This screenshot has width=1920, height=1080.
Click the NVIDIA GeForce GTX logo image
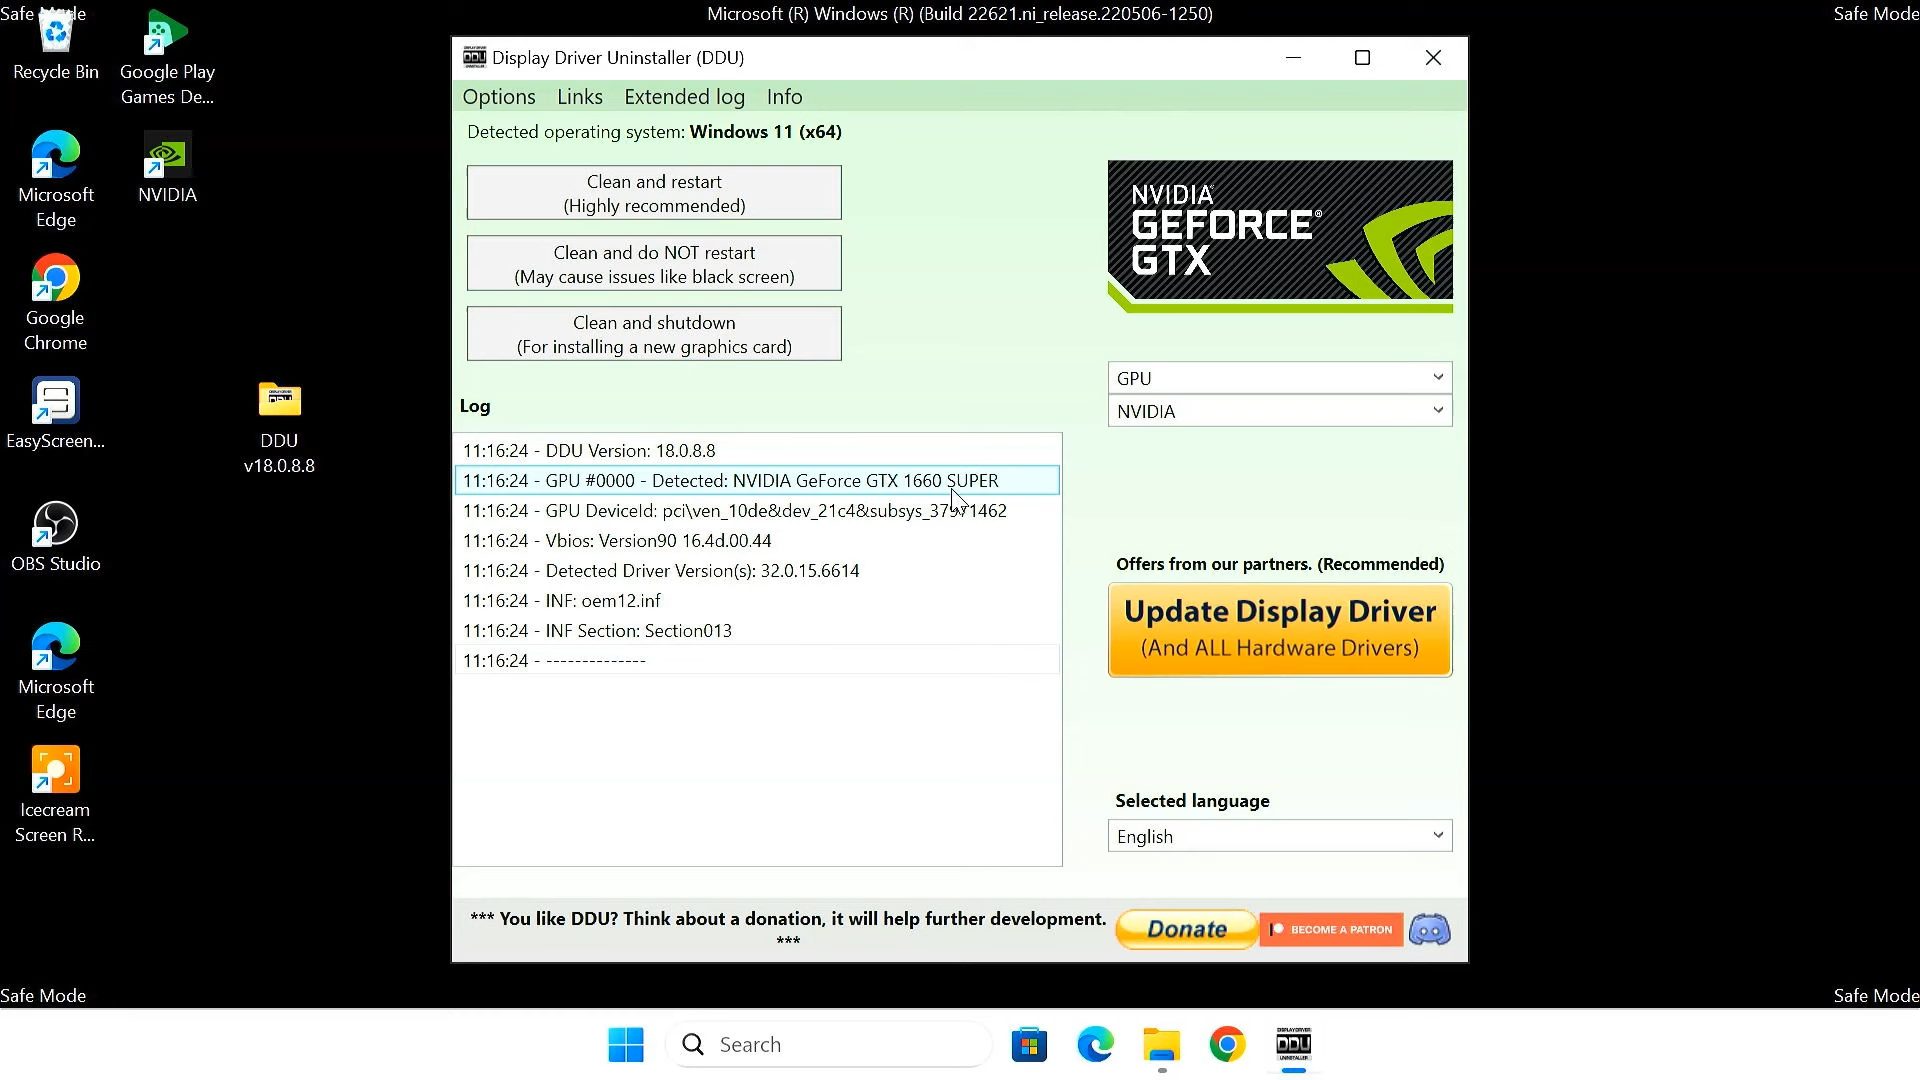(1280, 237)
